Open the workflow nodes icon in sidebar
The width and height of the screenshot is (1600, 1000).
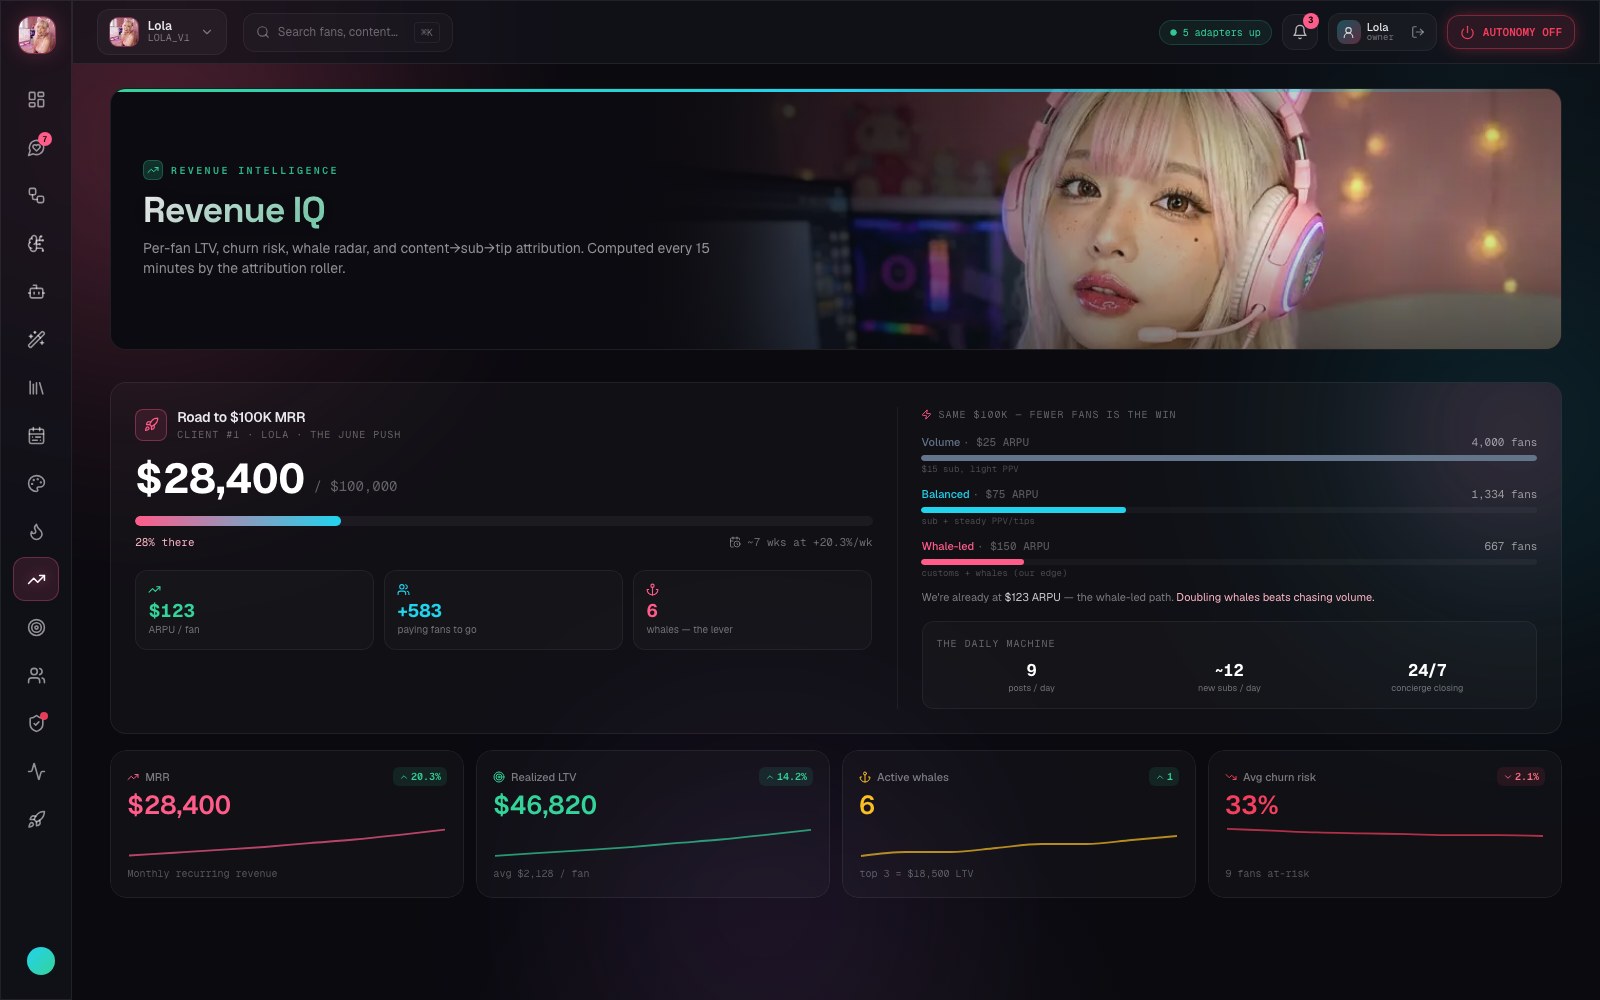point(36,196)
